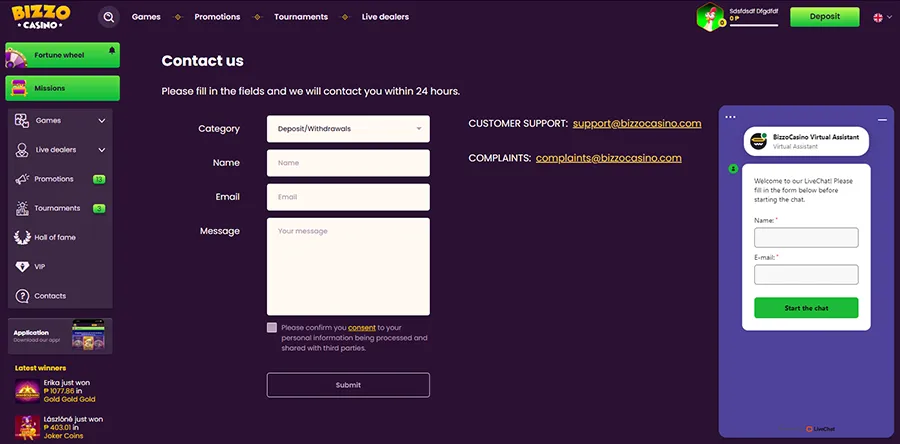
Task: Click the username Sdsfdsdf Dfgdfdf
Action: 754,10
